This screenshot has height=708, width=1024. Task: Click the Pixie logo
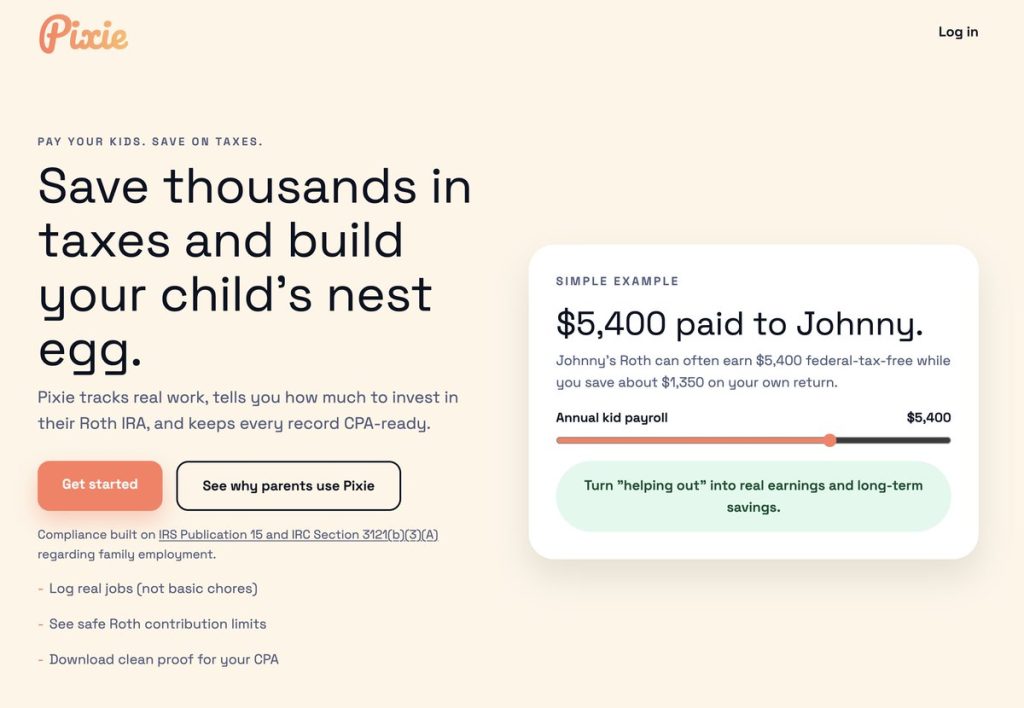[x=84, y=35]
